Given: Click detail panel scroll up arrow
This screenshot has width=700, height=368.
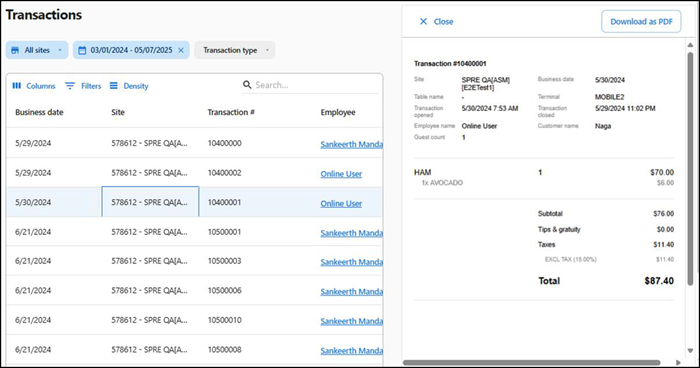Looking at the screenshot, I should point(690,45).
